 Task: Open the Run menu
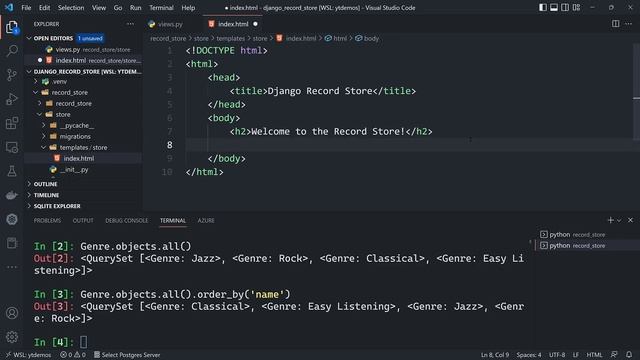coord(136,8)
